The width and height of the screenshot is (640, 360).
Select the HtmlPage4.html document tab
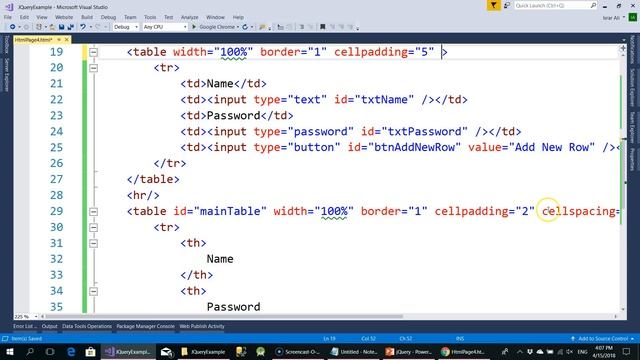[x=33, y=40]
